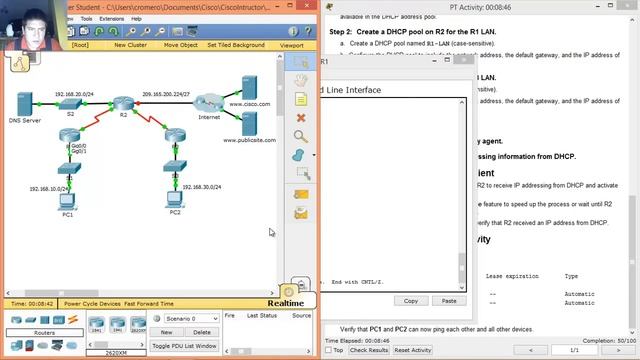Click New Cluster
The width and height of the screenshot is (640, 360).
[130, 45]
